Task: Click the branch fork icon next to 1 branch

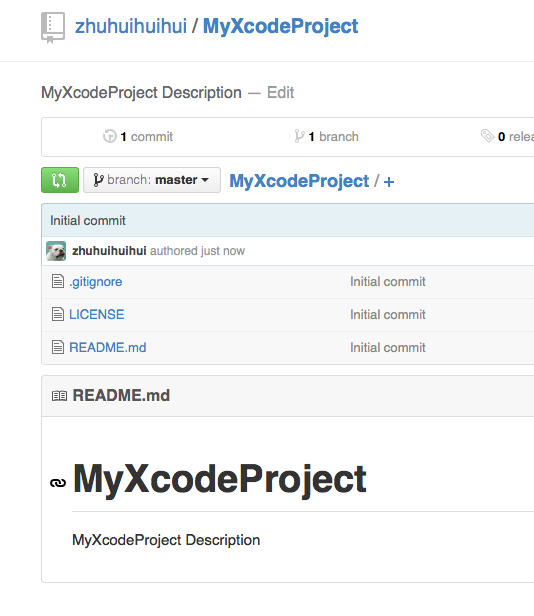Action: pyautogui.click(x=299, y=136)
